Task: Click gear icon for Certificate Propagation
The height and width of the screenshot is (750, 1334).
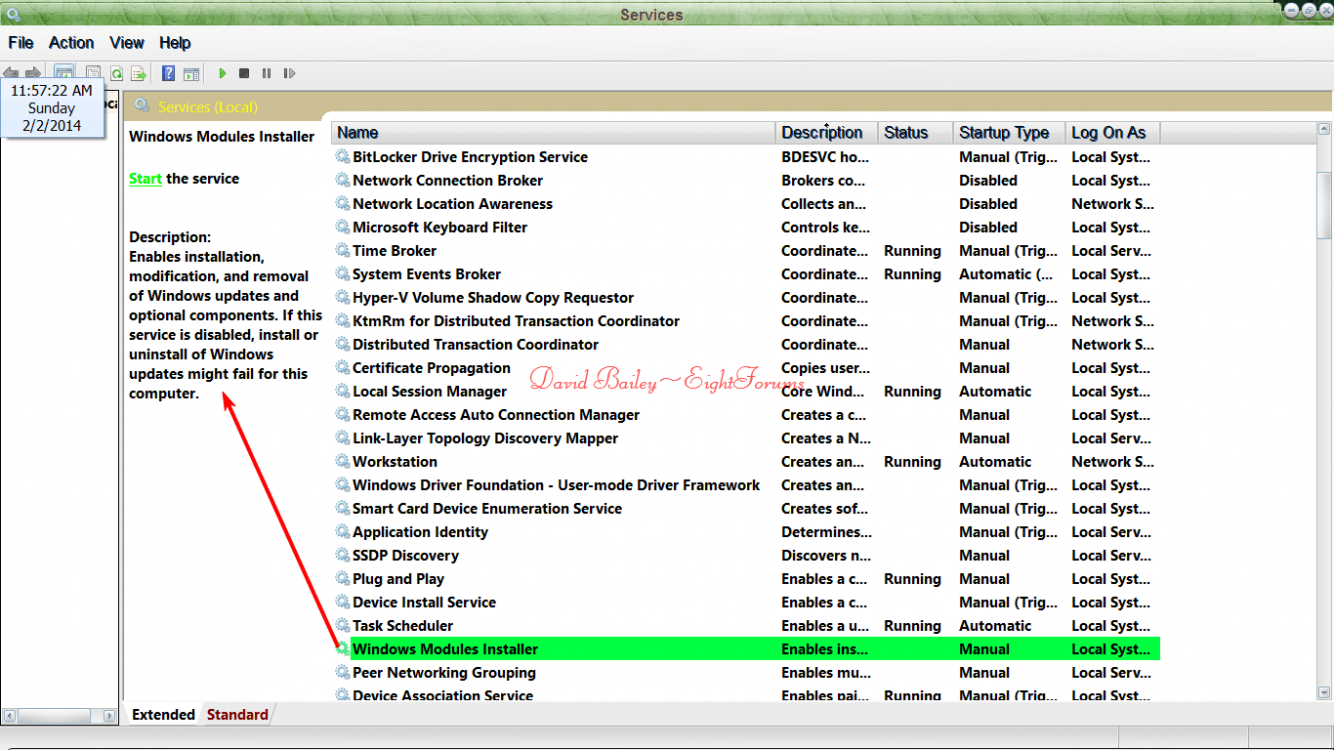Action: pos(343,368)
